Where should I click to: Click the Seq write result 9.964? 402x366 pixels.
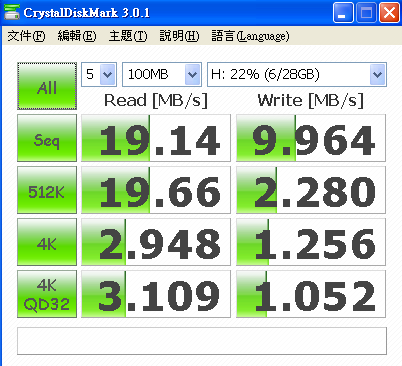click(x=311, y=138)
